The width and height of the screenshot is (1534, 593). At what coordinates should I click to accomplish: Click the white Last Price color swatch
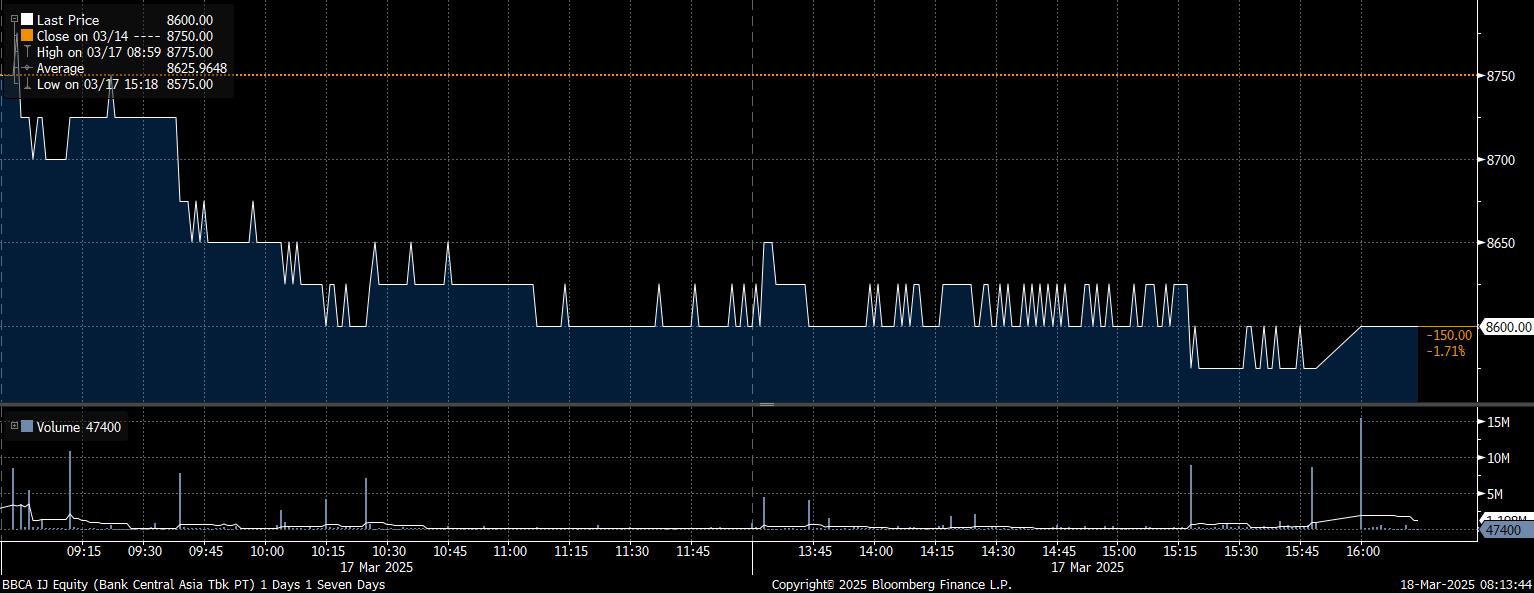point(27,20)
